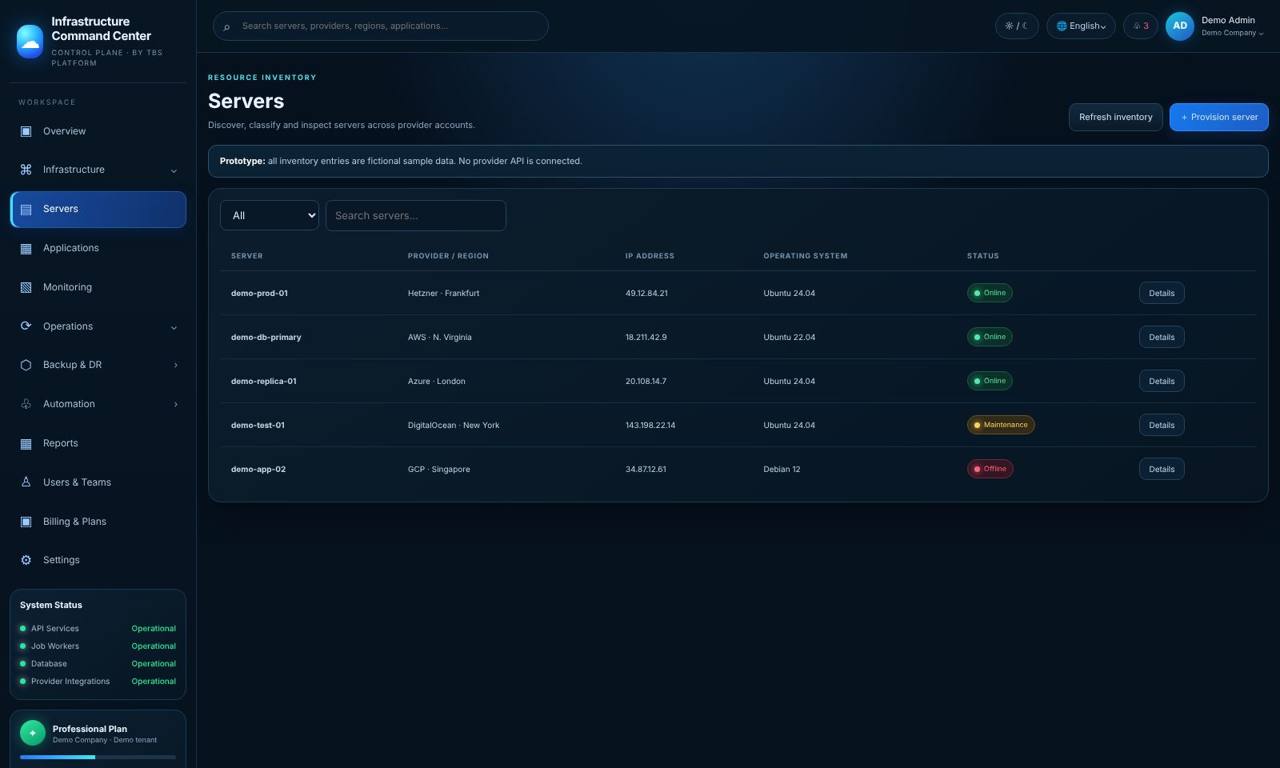Click the Operations refresh-style icon
This screenshot has height=768, width=1280.
coord(26,326)
